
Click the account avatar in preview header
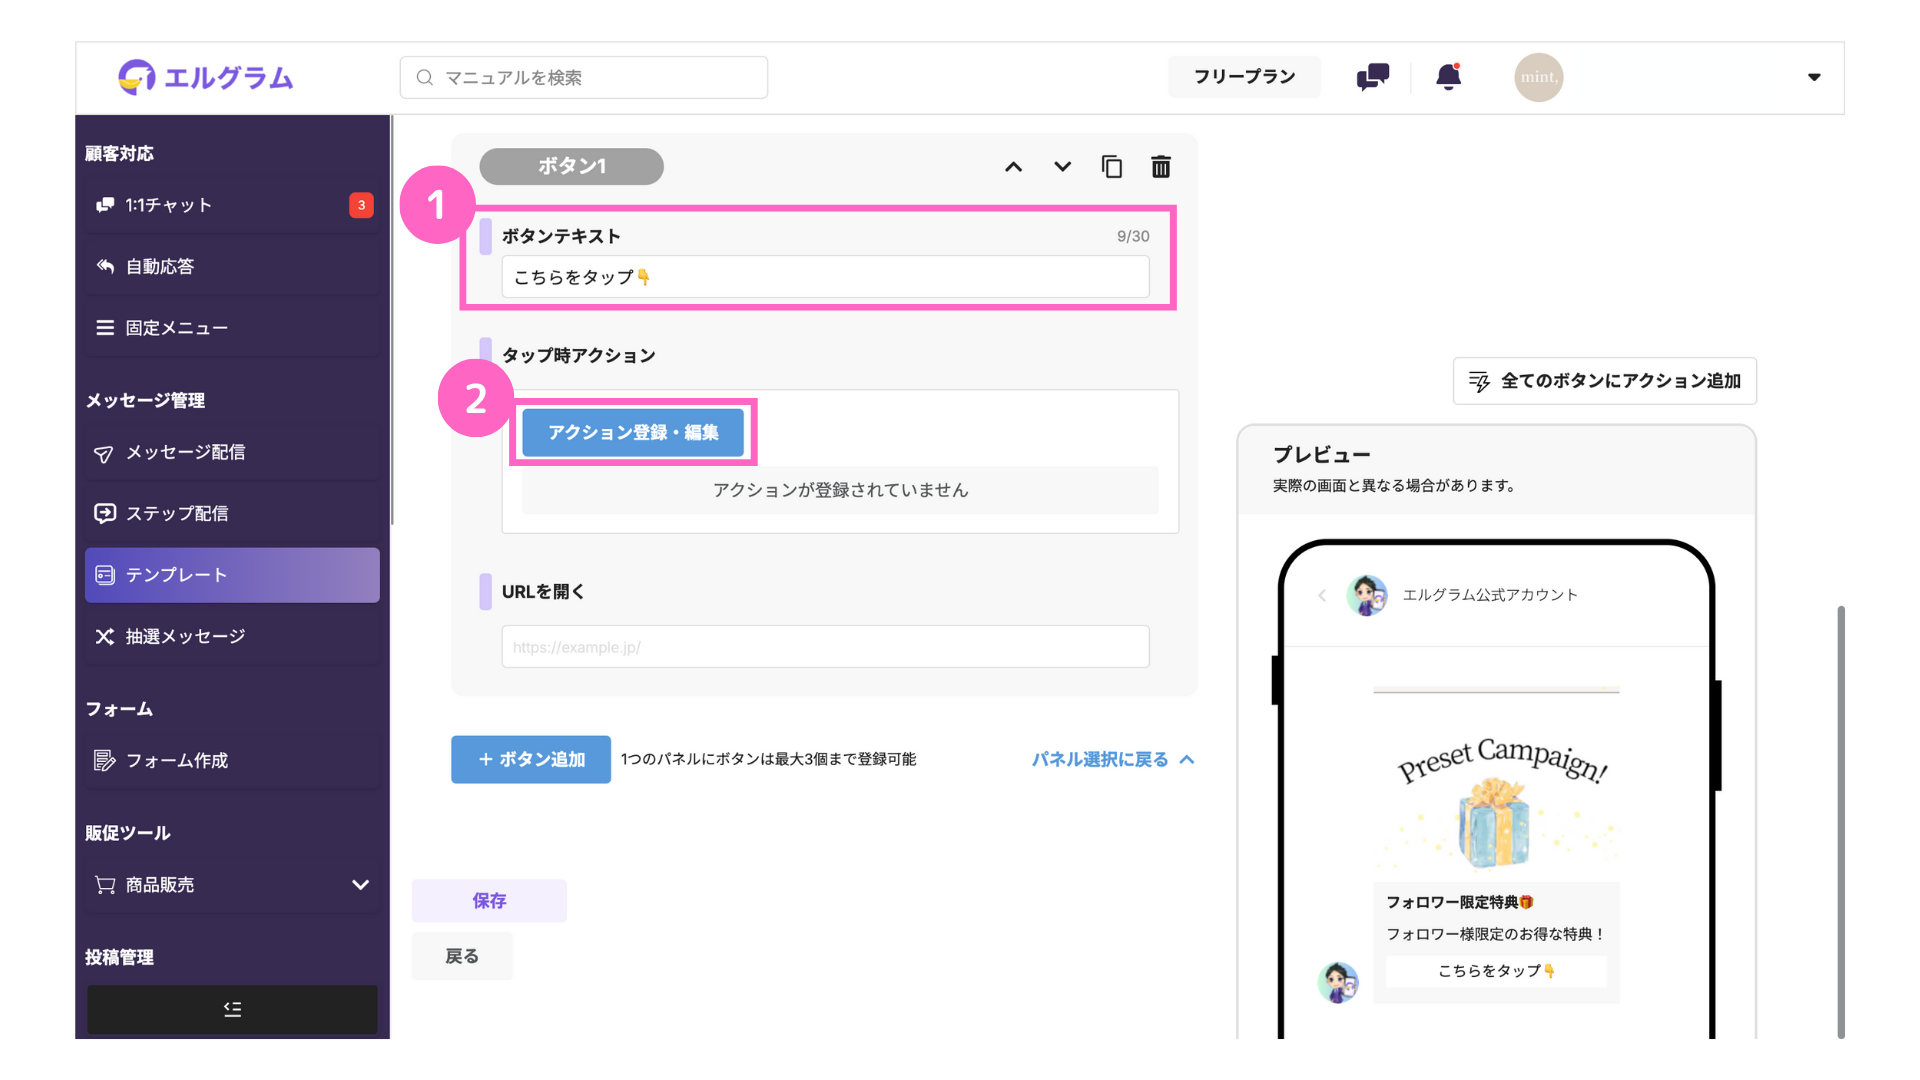[1366, 595]
